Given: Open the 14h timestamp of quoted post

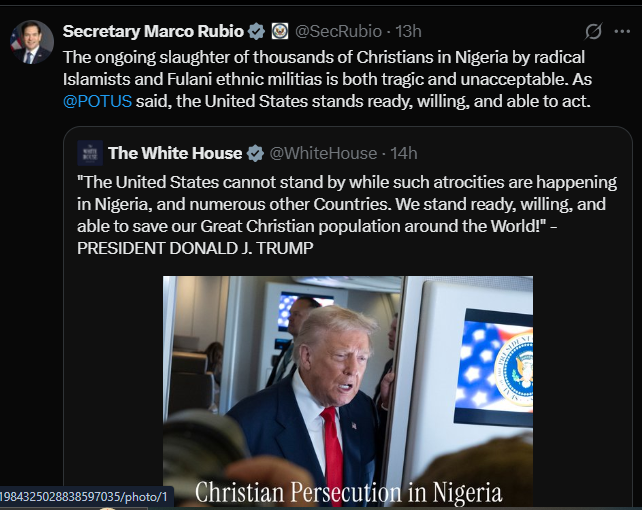Looking at the screenshot, I should [404, 153].
